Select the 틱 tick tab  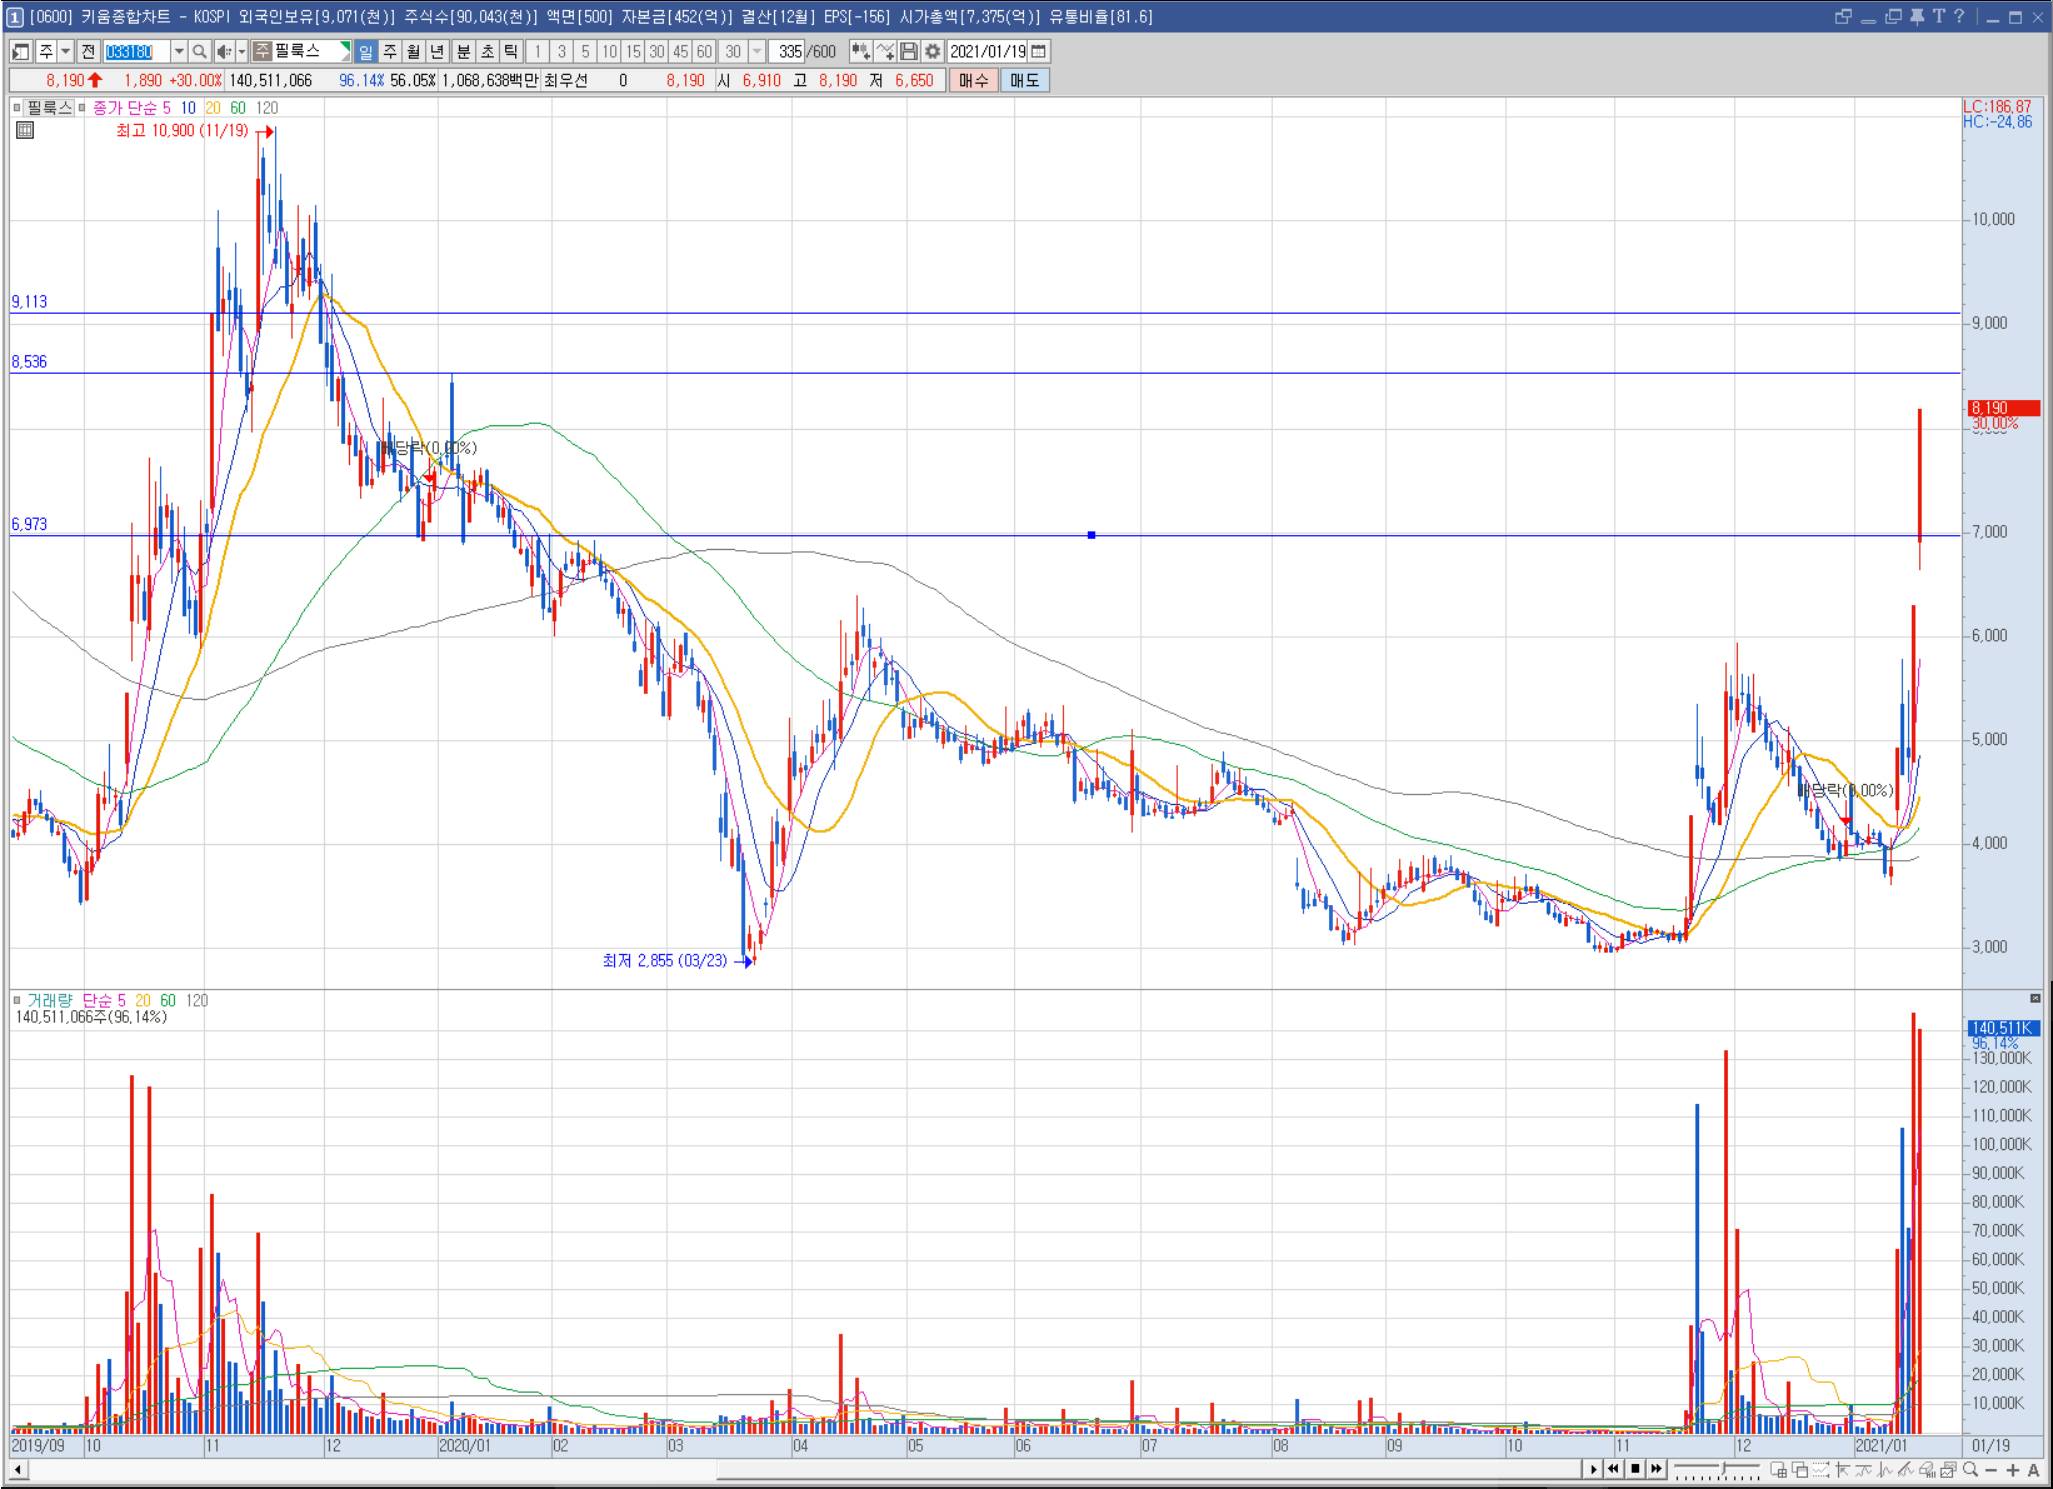[x=510, y=51]
